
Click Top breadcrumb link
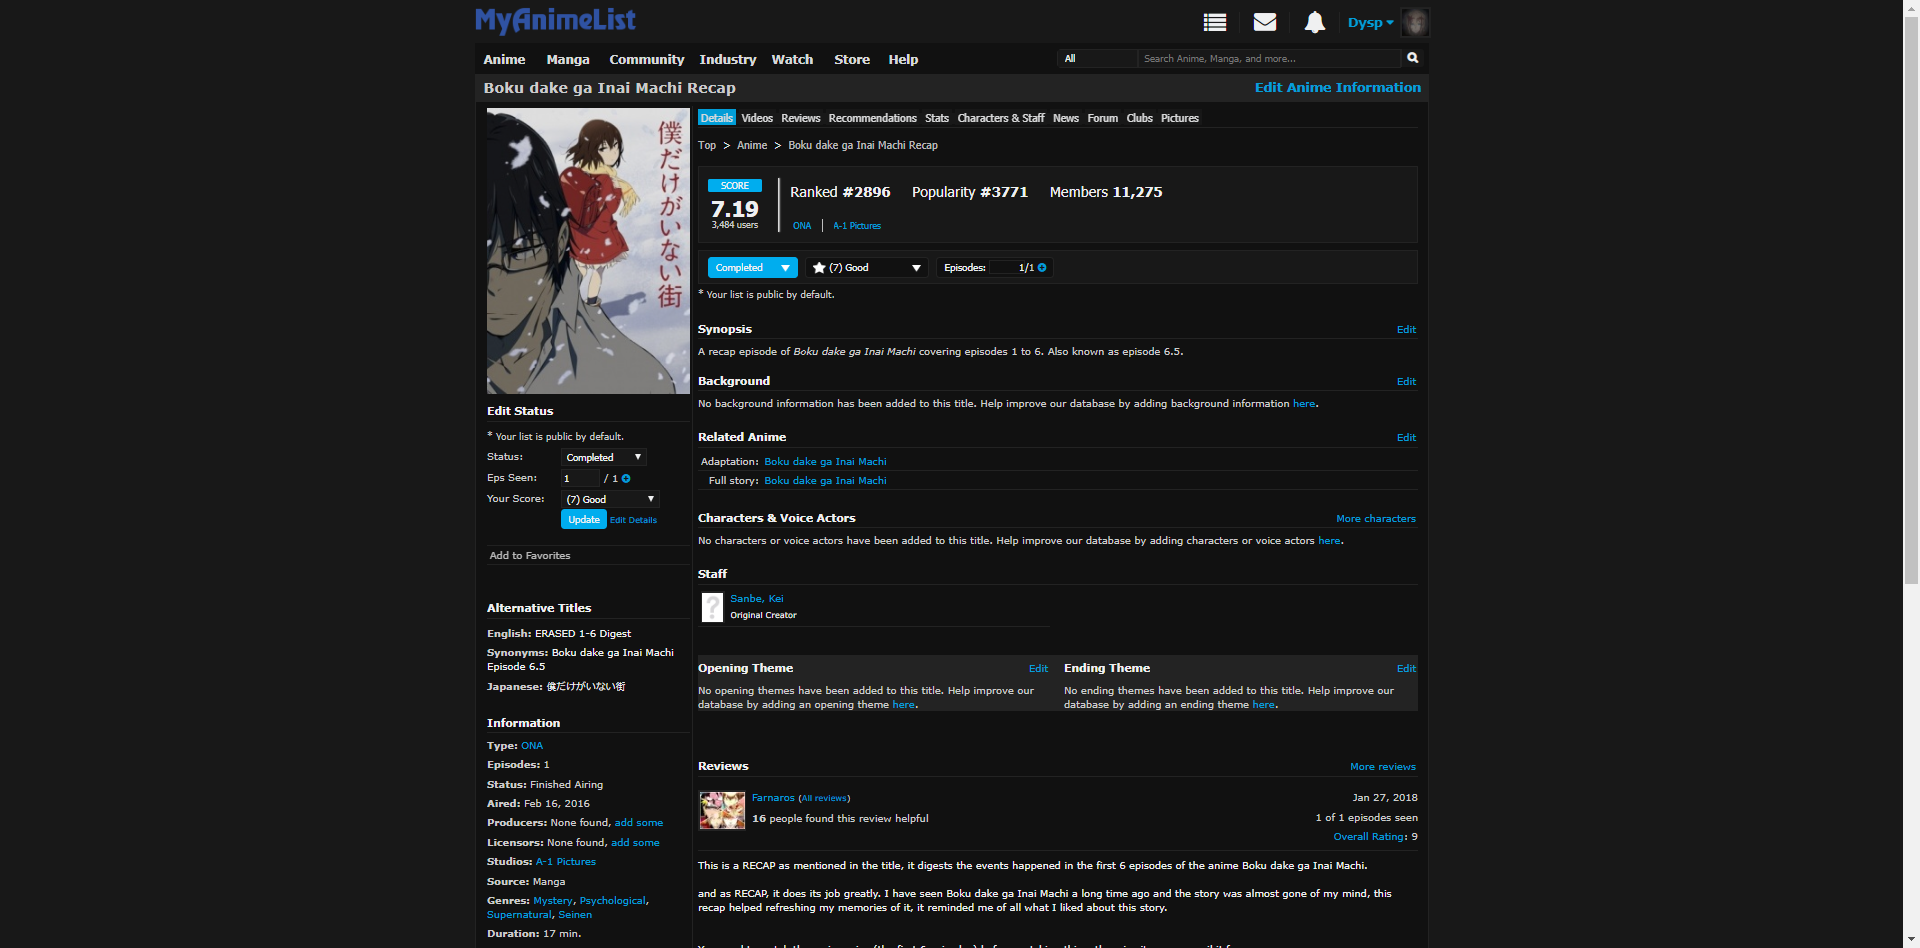[x=707, y=145]
